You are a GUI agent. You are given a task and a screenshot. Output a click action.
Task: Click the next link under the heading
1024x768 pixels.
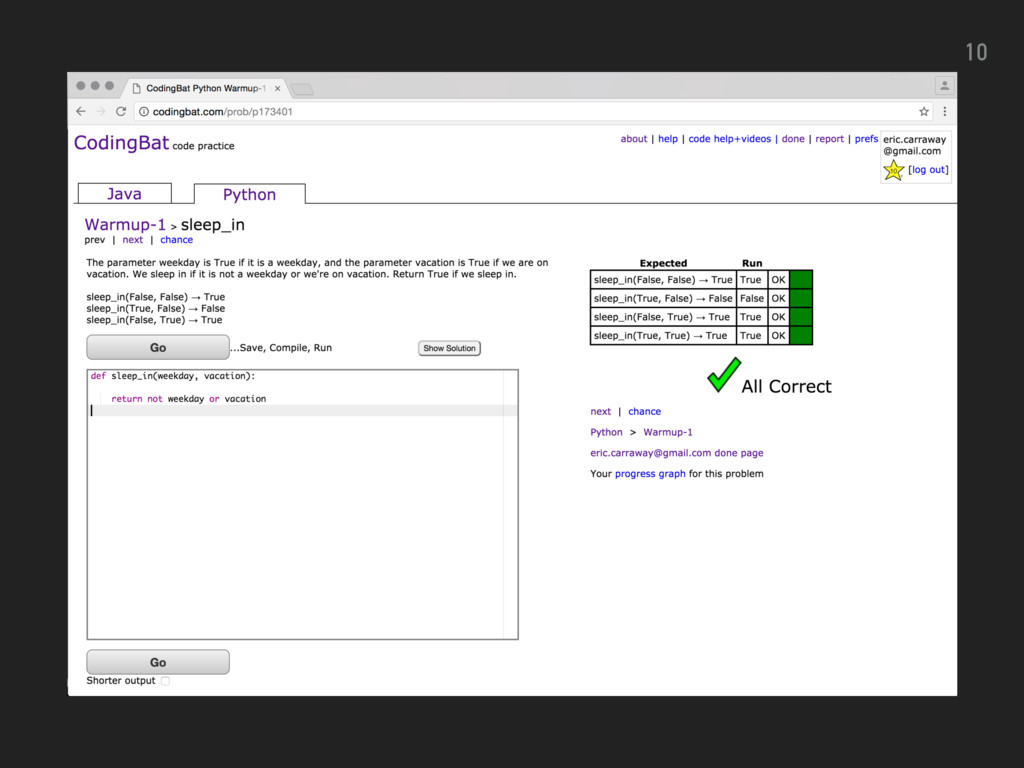coord(133,240)
